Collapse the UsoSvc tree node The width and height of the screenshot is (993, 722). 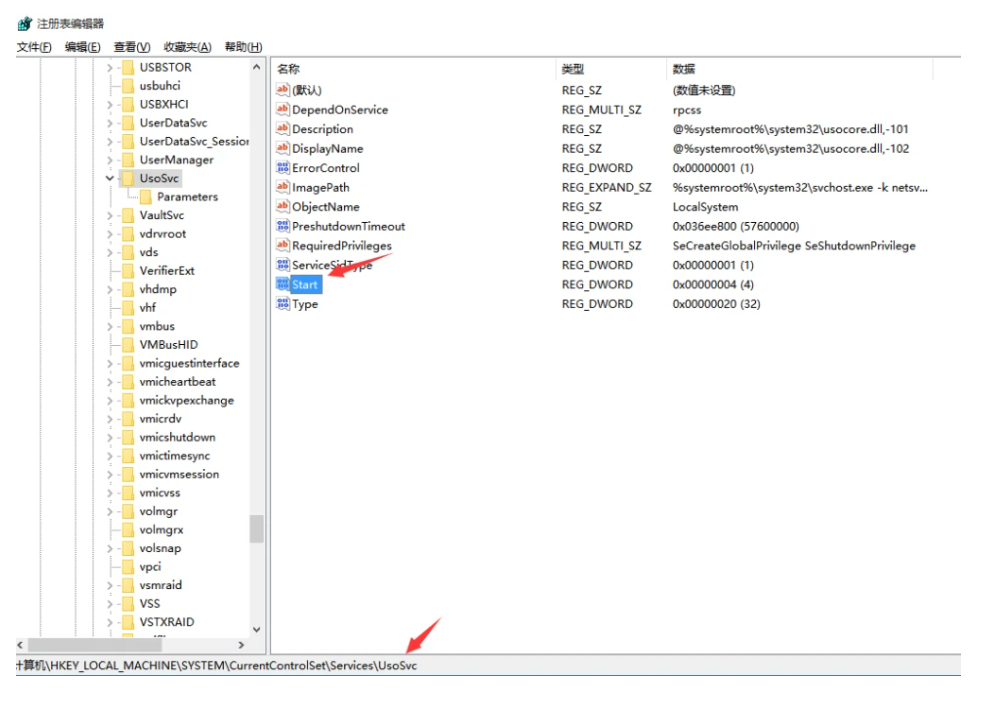pos(110,178)
